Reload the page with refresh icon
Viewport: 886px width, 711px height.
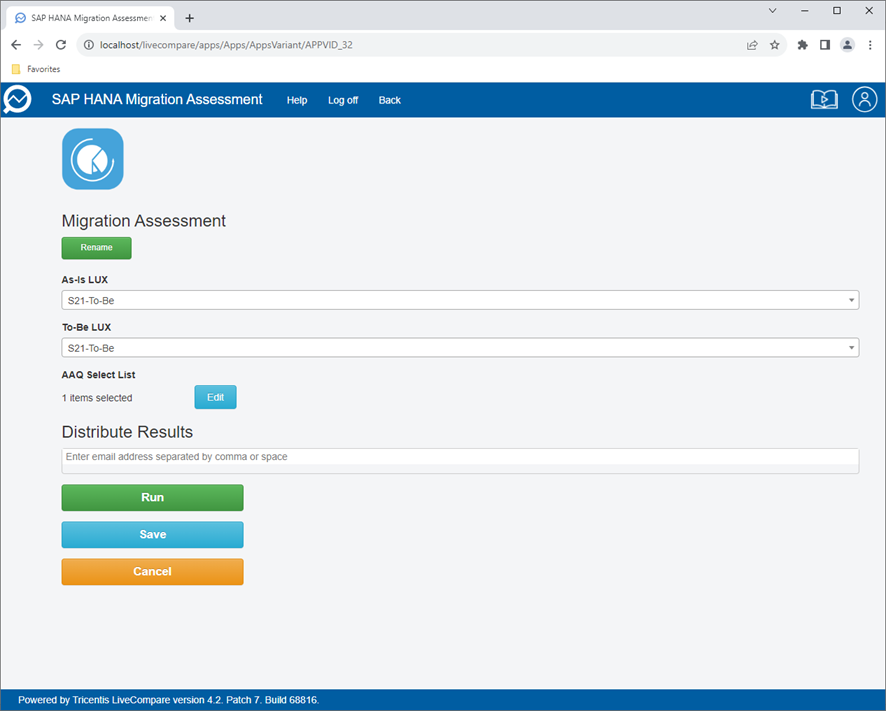[61, 45]
